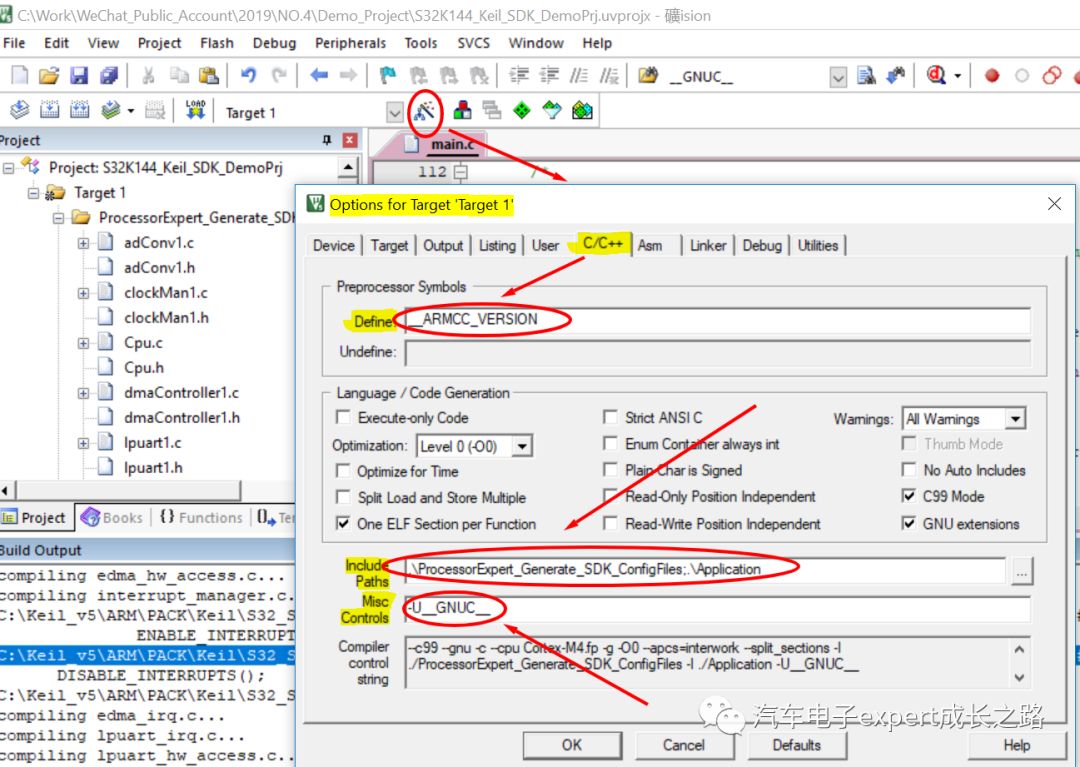This screenshot has width=1080, height=767.
Task: Click the Misc Controls input field
Action: pos(718,609)
